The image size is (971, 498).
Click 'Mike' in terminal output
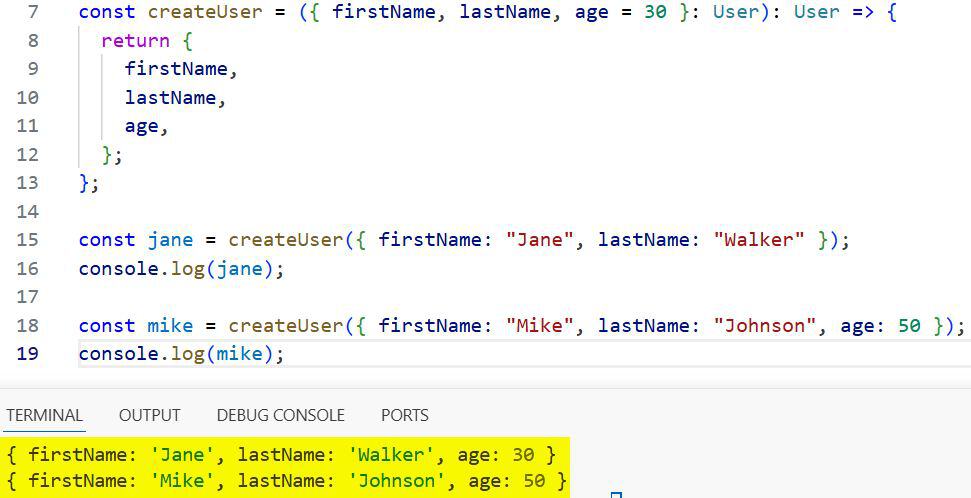point(183,481)
